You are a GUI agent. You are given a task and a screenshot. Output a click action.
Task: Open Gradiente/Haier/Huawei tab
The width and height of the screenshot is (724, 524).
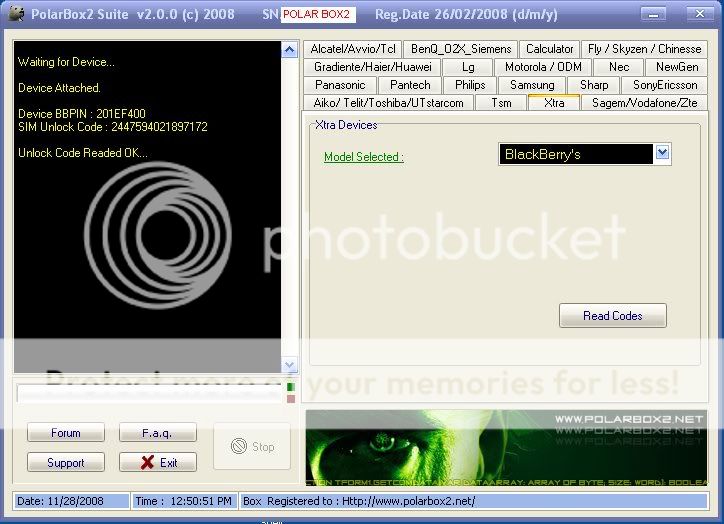[x=373, y=67]
